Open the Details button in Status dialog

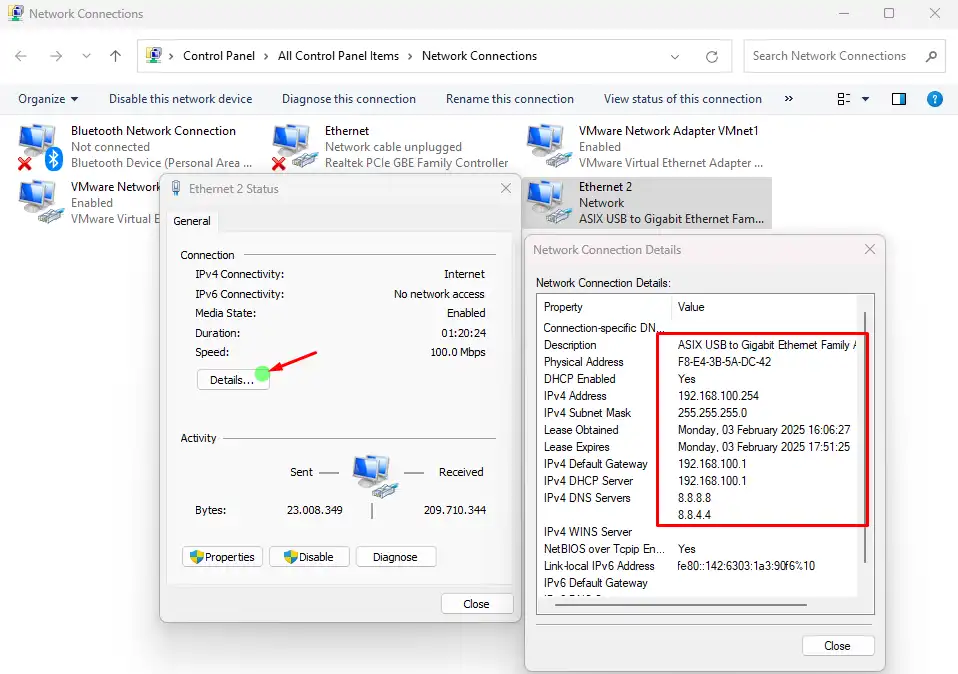232,380
